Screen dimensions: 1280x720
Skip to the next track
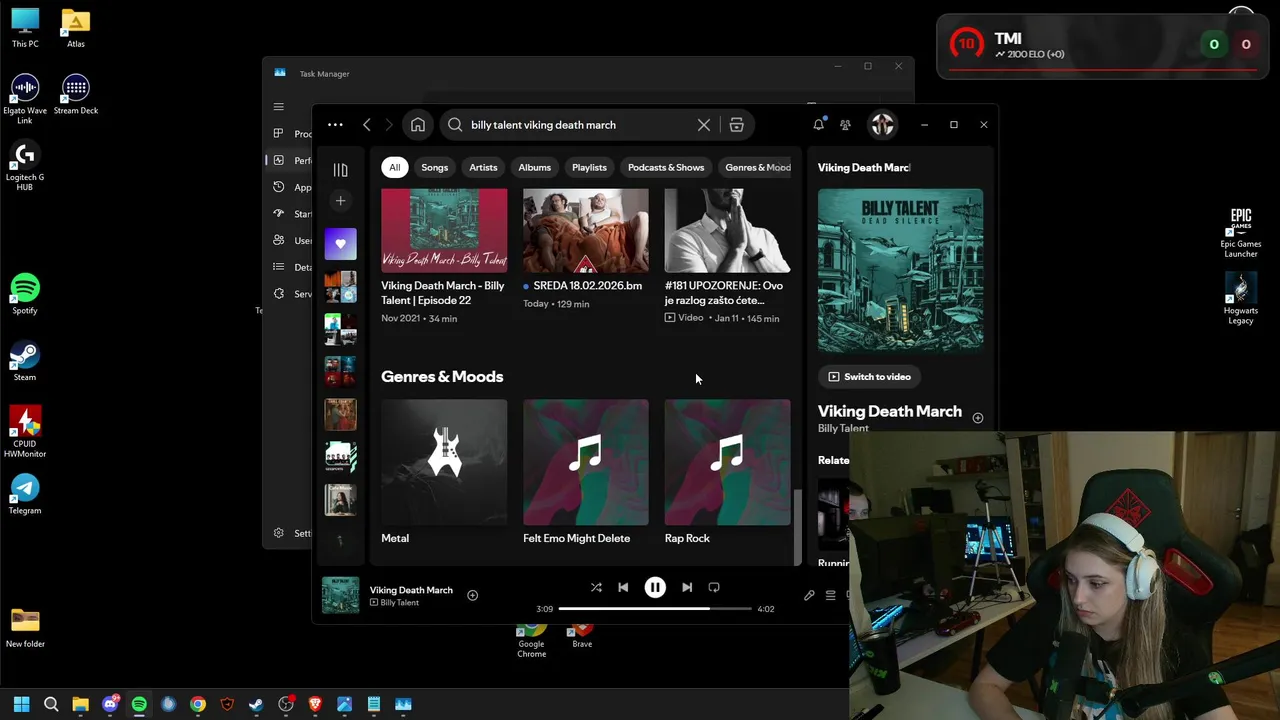687,588
